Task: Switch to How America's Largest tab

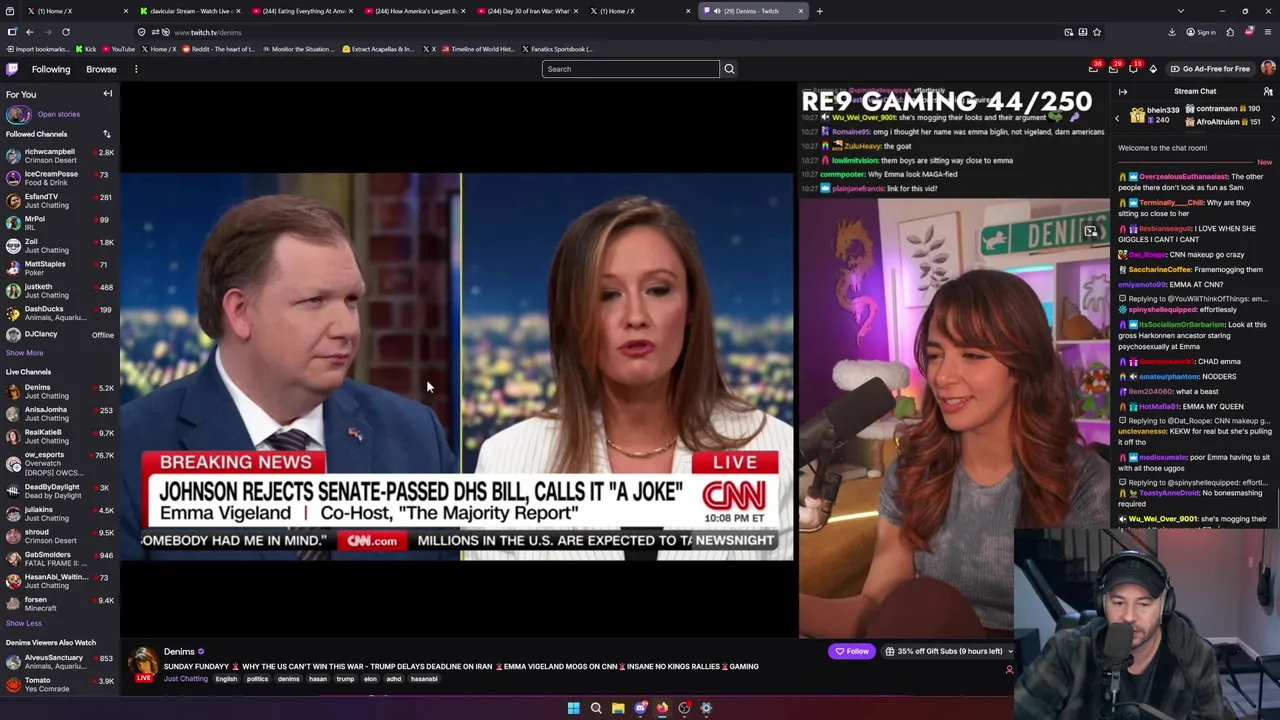Action: pyautogui.click(x=414, y=11)
